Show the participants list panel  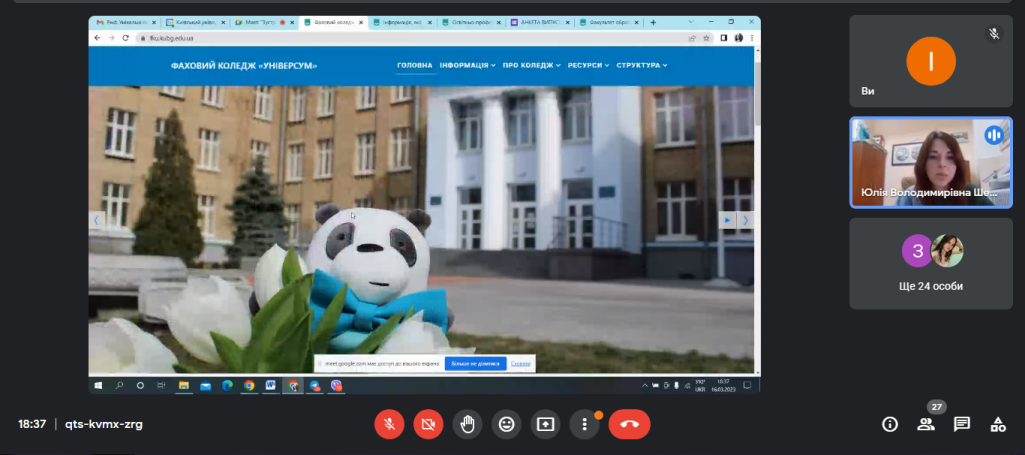(x=926, y=424)
